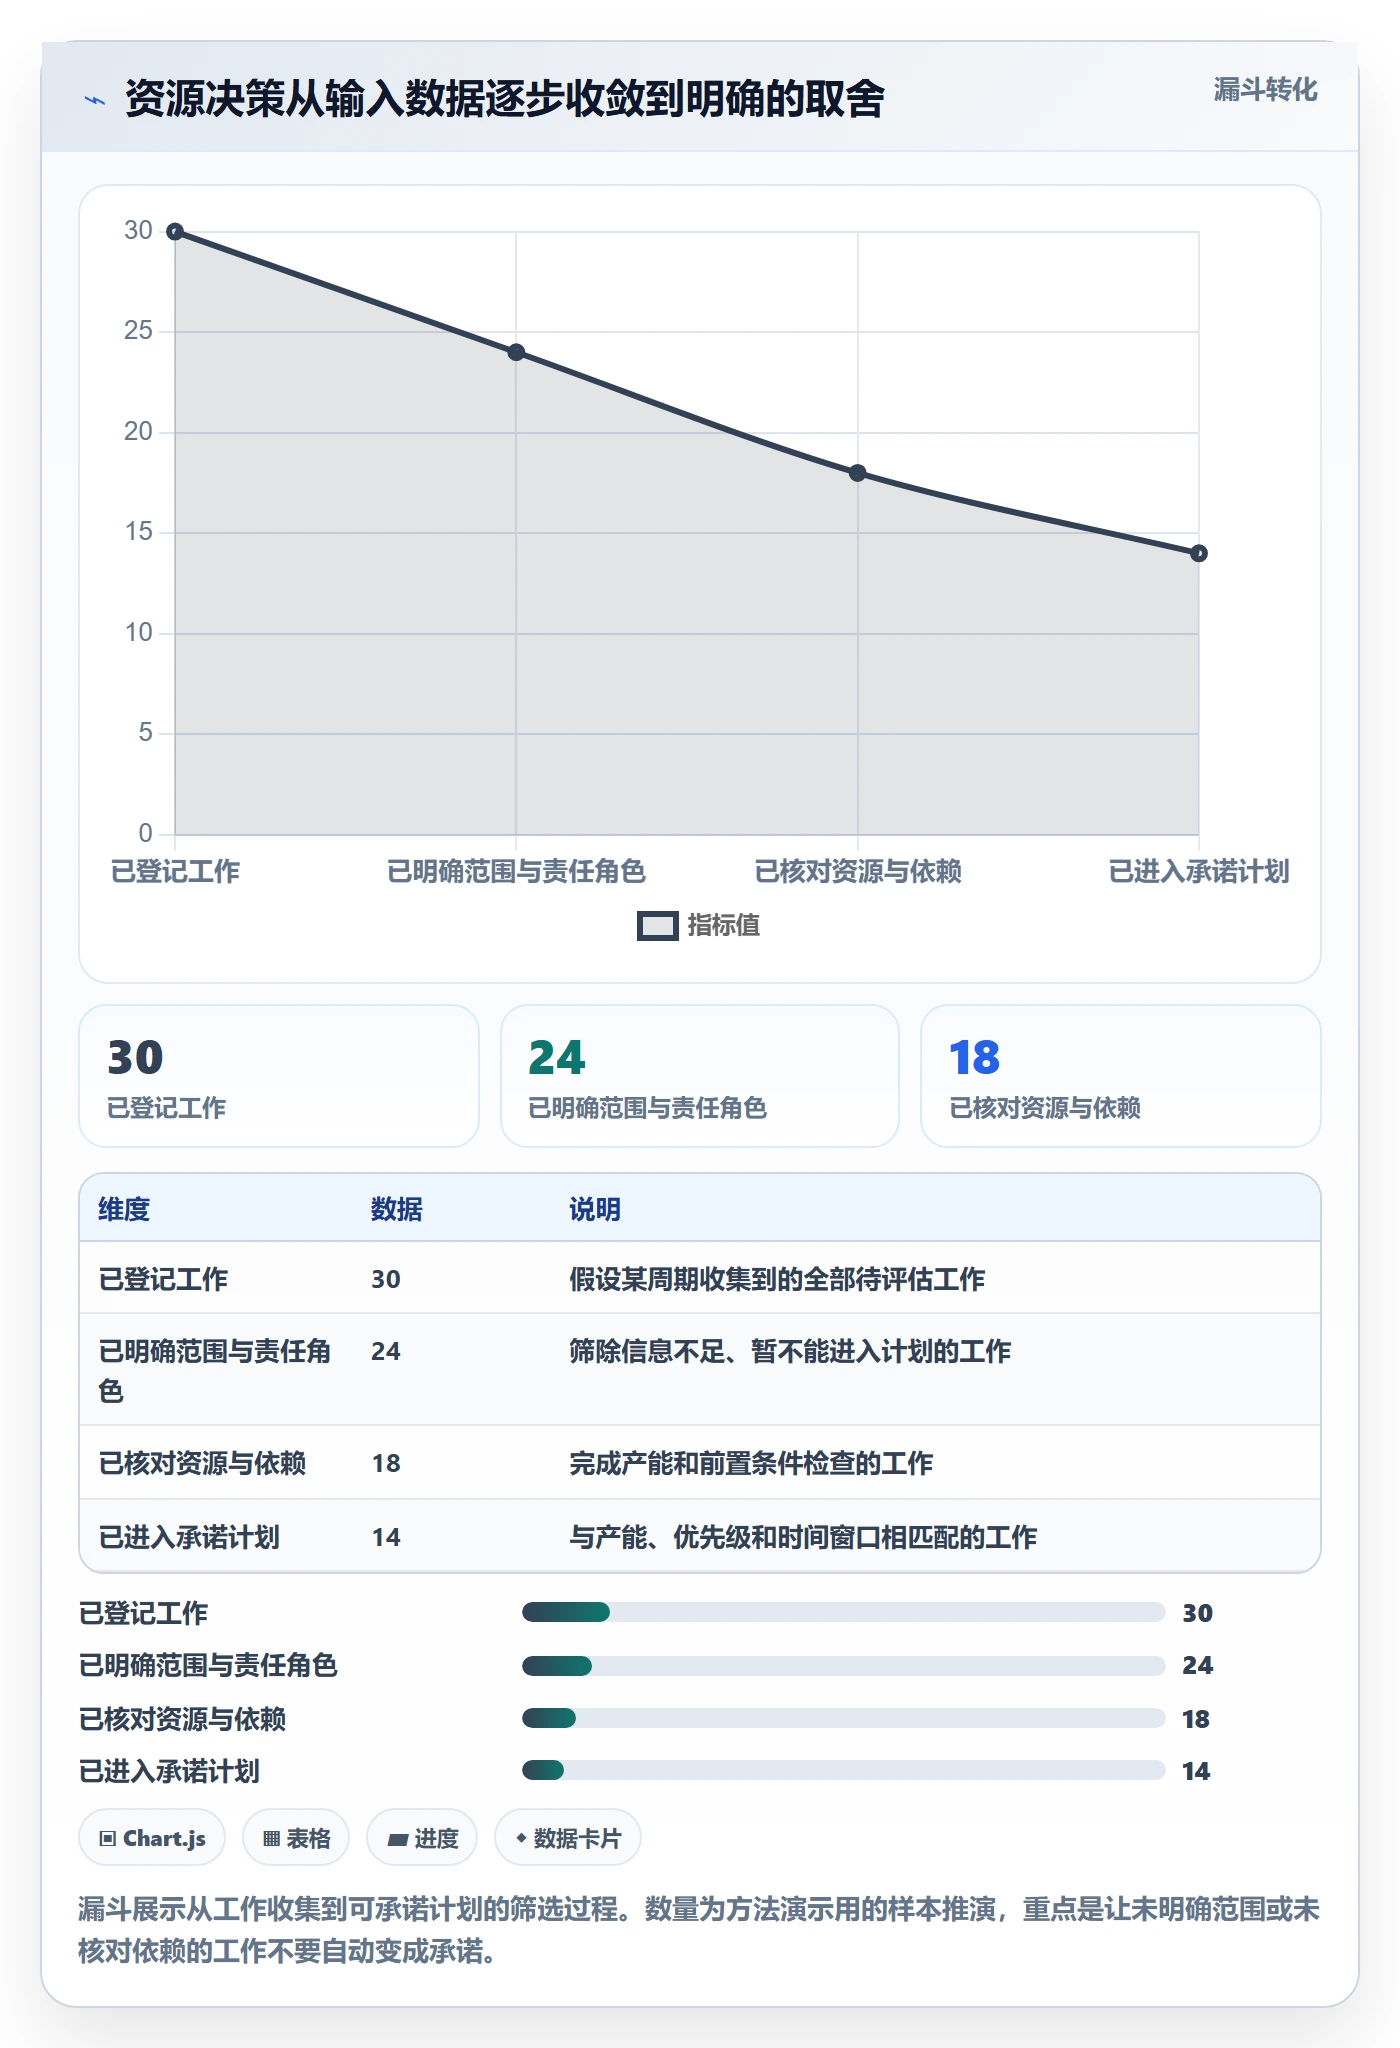Screen dimensions: 1400x2048
Task: Click the 18 已核对资源与依赖 stat card
Action: pyautogui.click(x=1121, y=1076)
